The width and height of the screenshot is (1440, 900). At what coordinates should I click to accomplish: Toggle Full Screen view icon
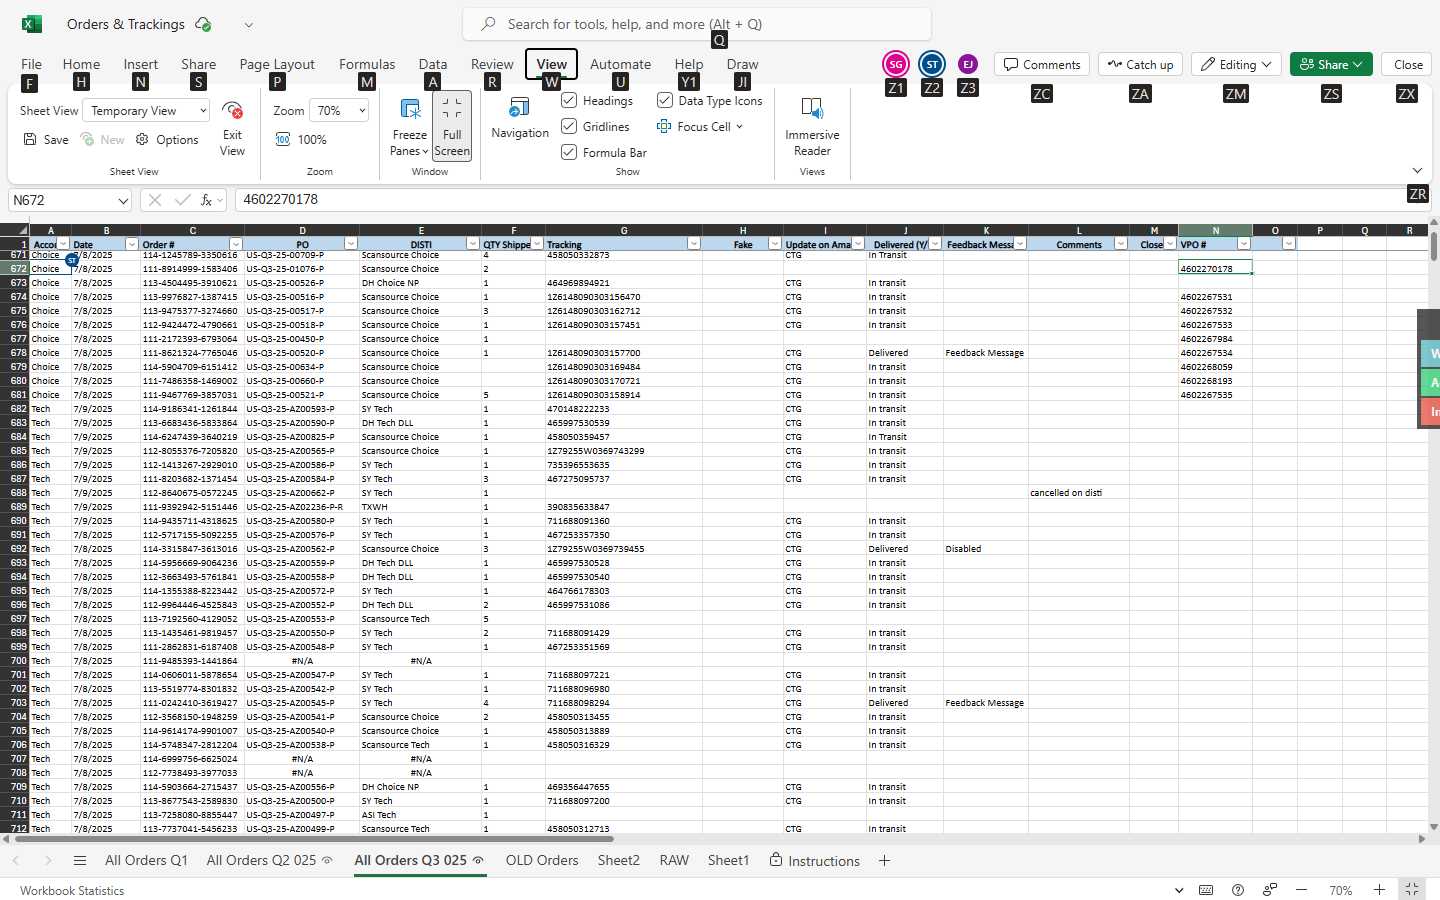(452, 107)
